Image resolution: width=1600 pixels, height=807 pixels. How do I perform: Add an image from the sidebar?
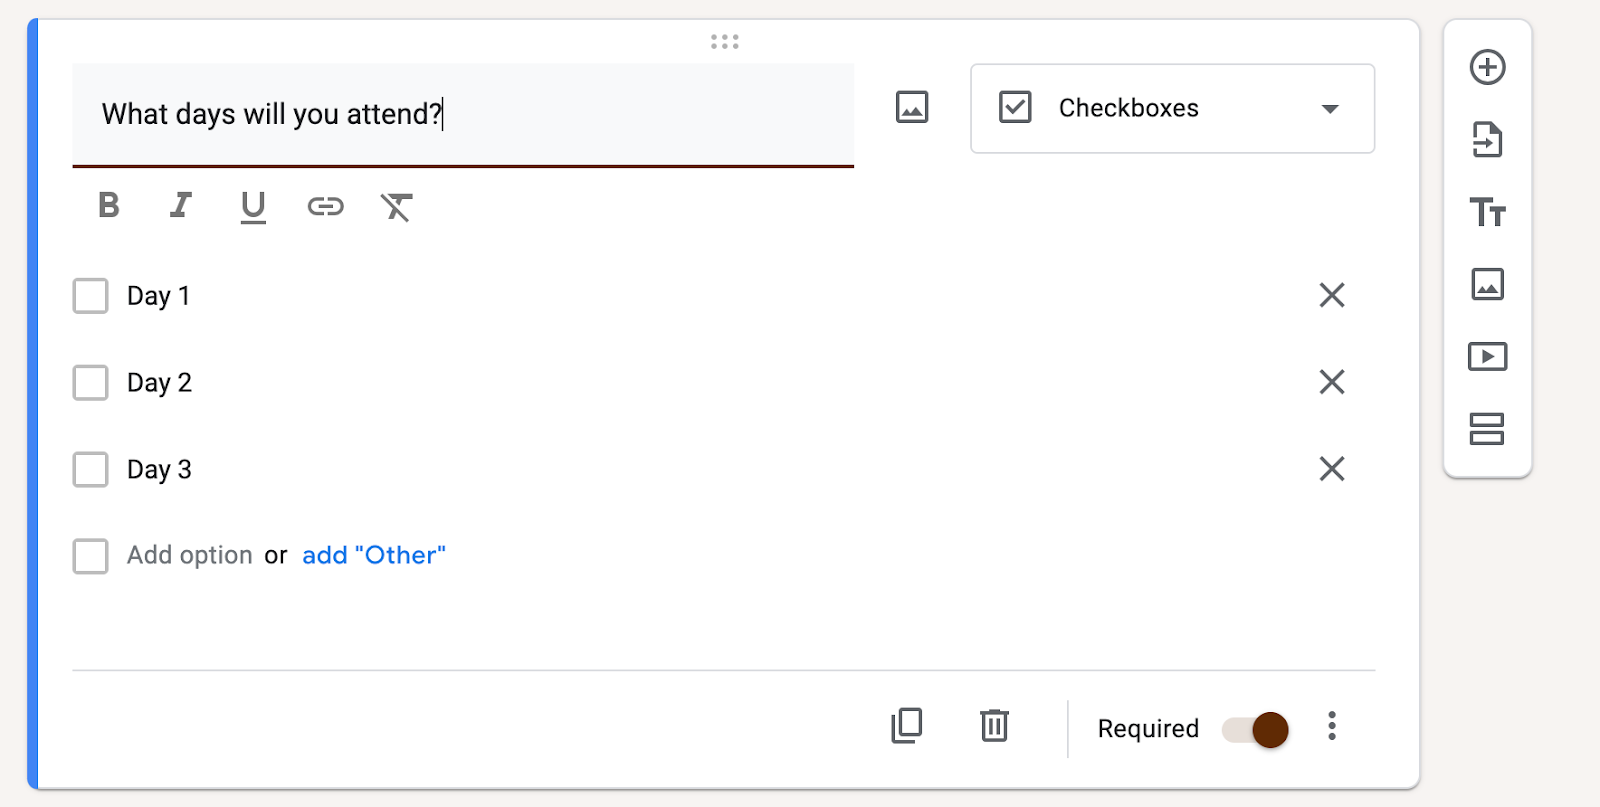[1487, 285]
